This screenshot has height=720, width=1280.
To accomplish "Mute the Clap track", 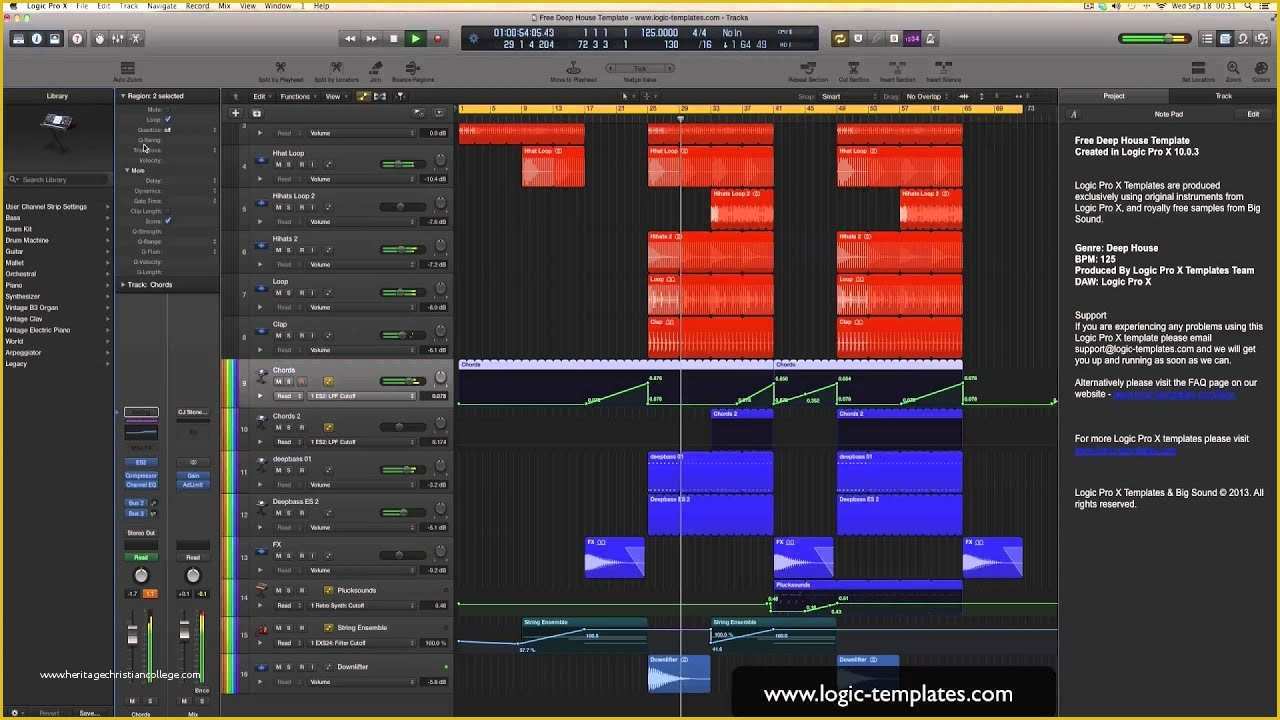I will point(278,336).
